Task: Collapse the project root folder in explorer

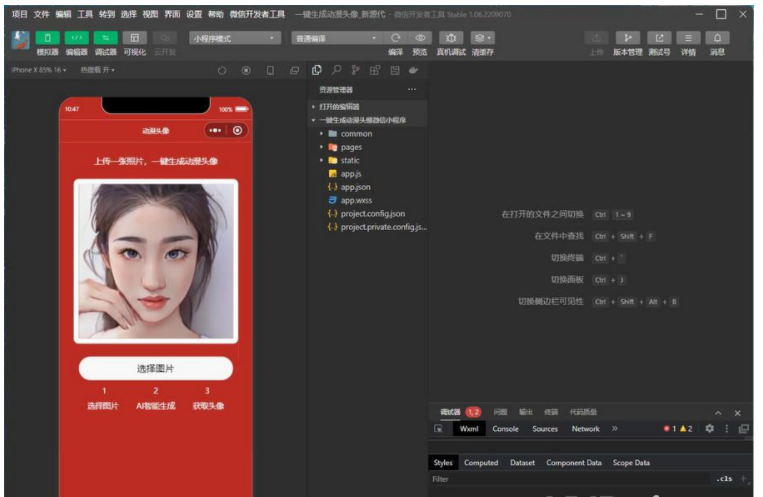Action: point(368,120)
